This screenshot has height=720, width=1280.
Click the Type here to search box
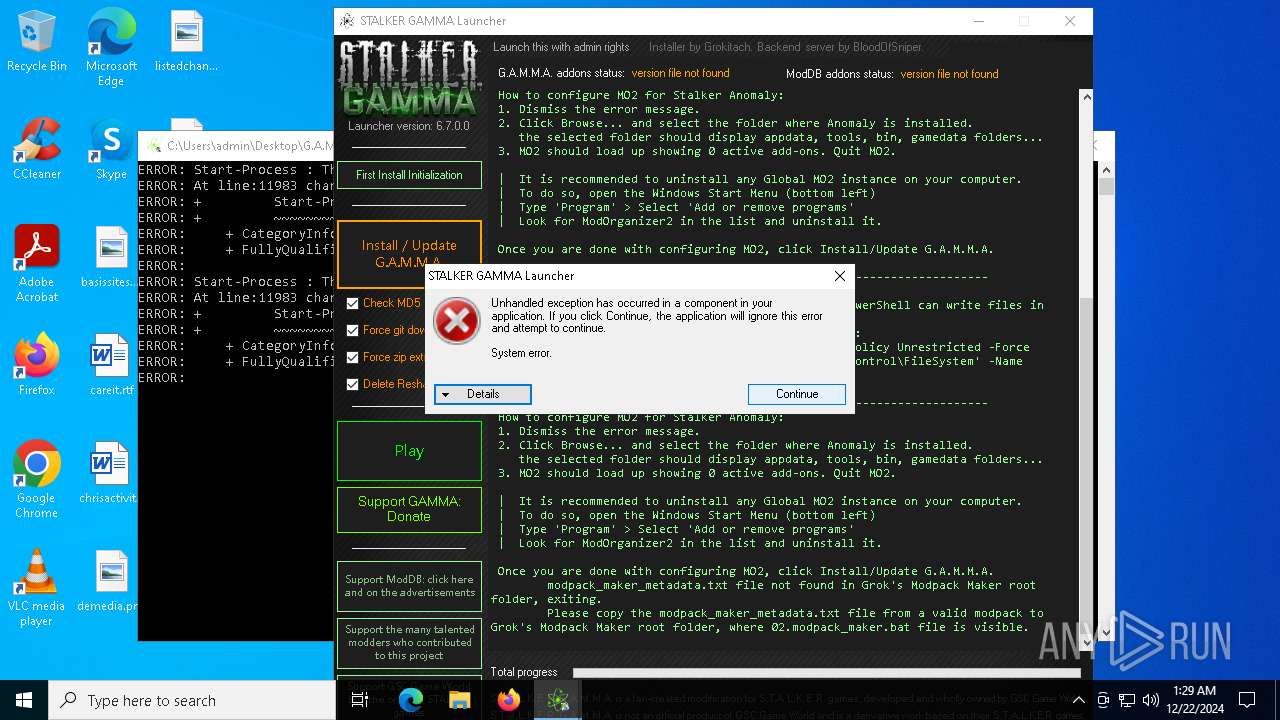coord(192,700)
